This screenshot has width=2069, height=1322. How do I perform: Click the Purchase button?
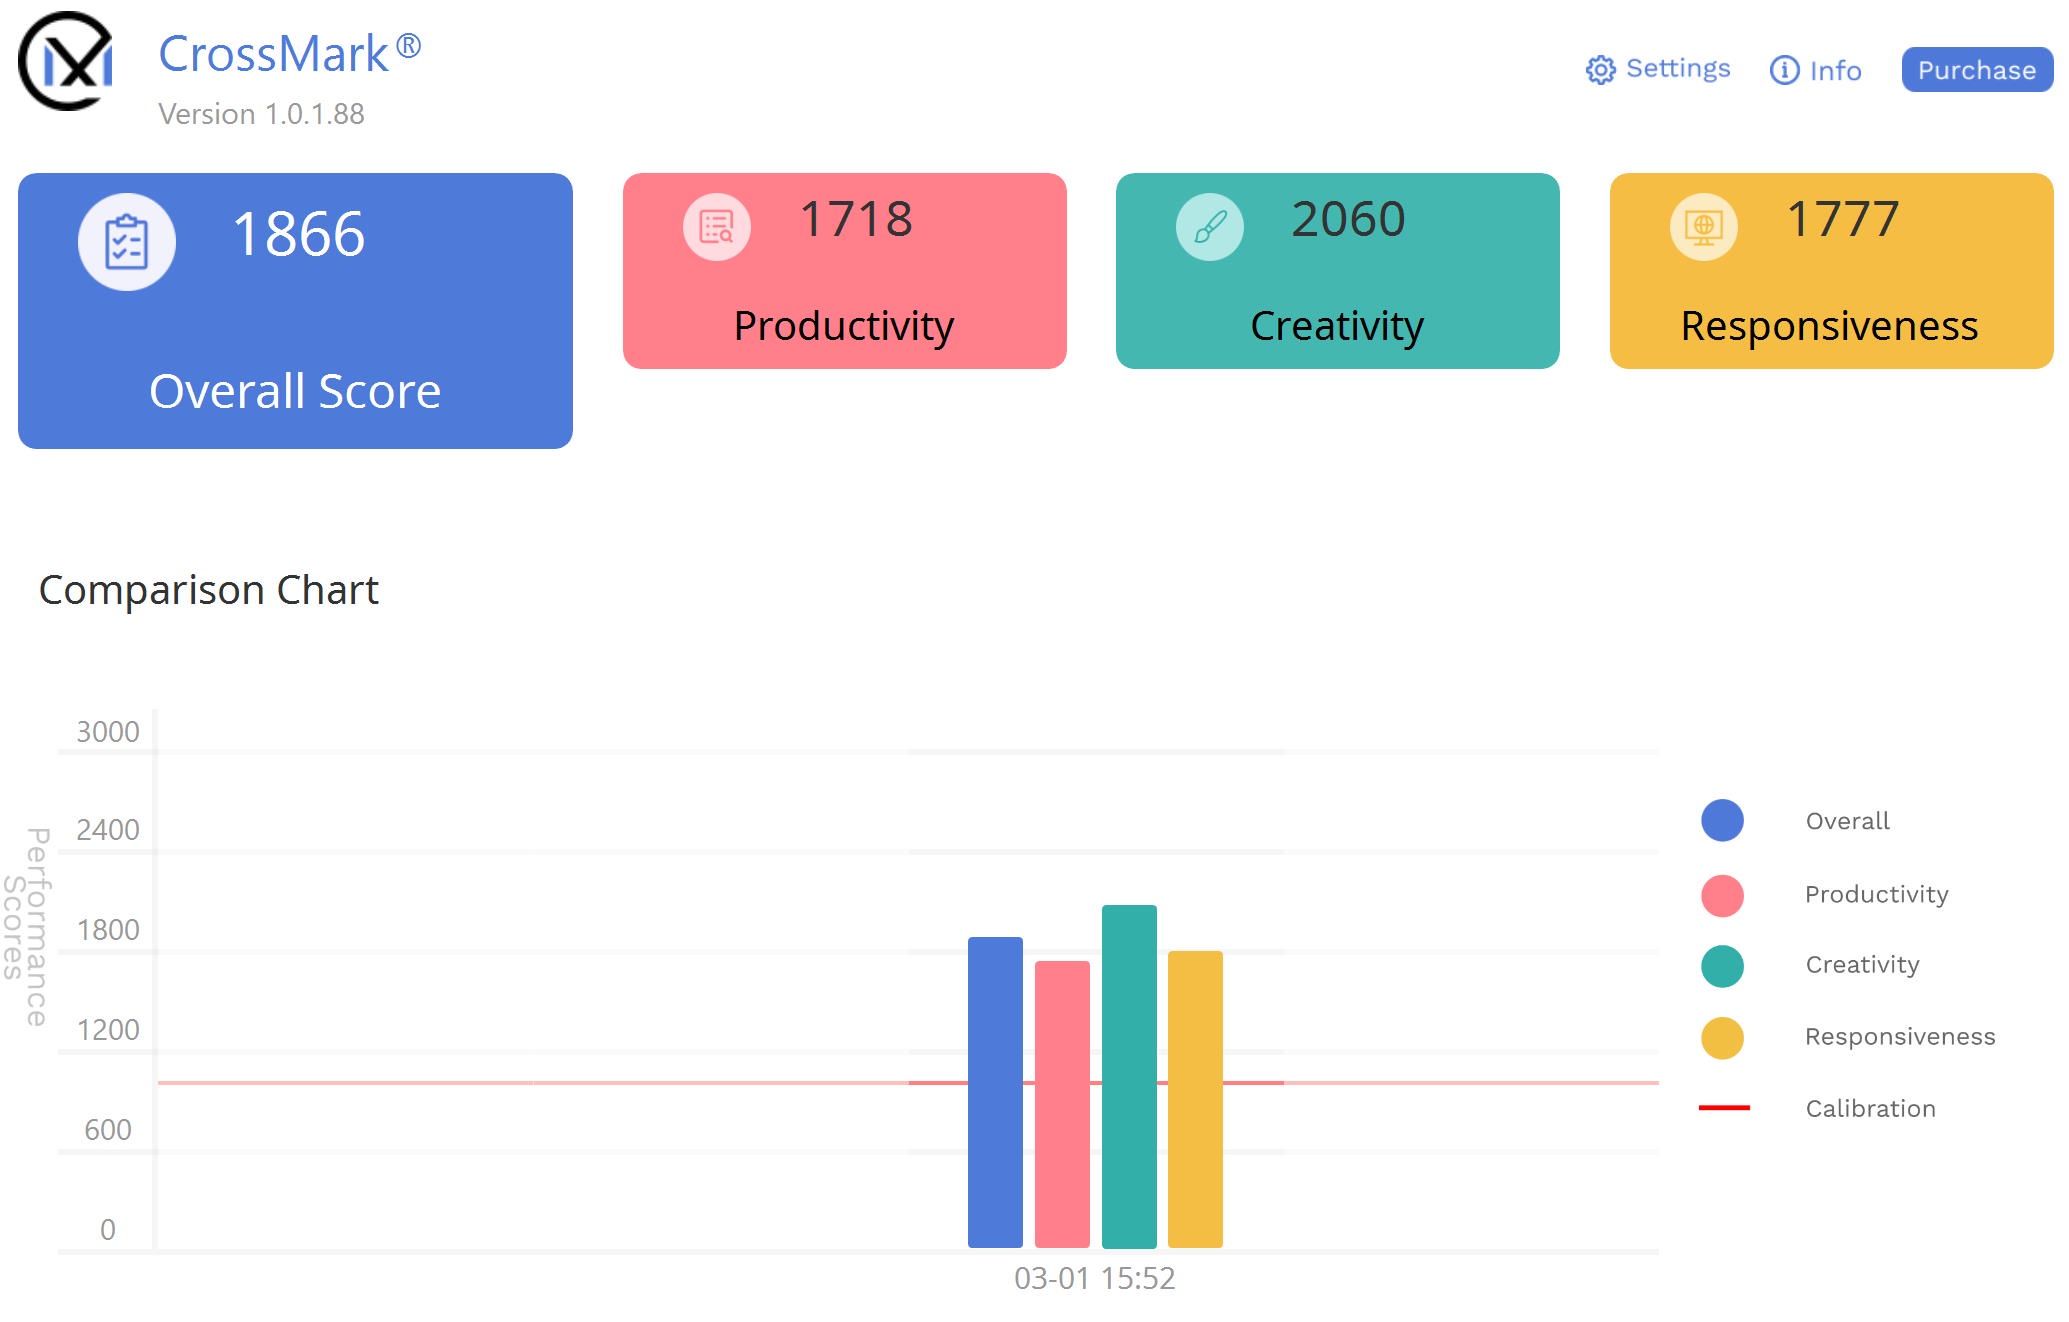point(1977,70)
